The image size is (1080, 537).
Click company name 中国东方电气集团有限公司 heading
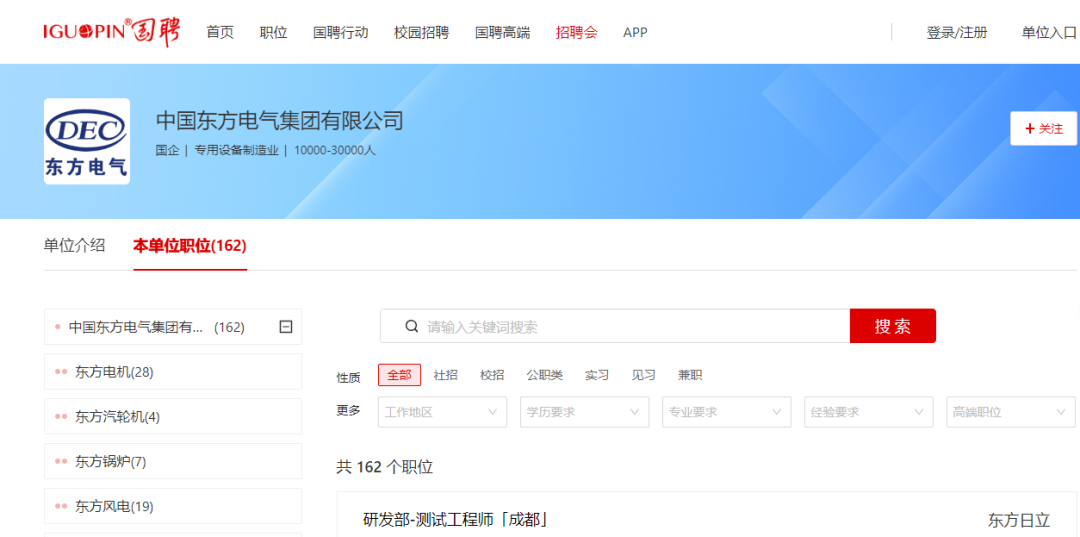280,120
